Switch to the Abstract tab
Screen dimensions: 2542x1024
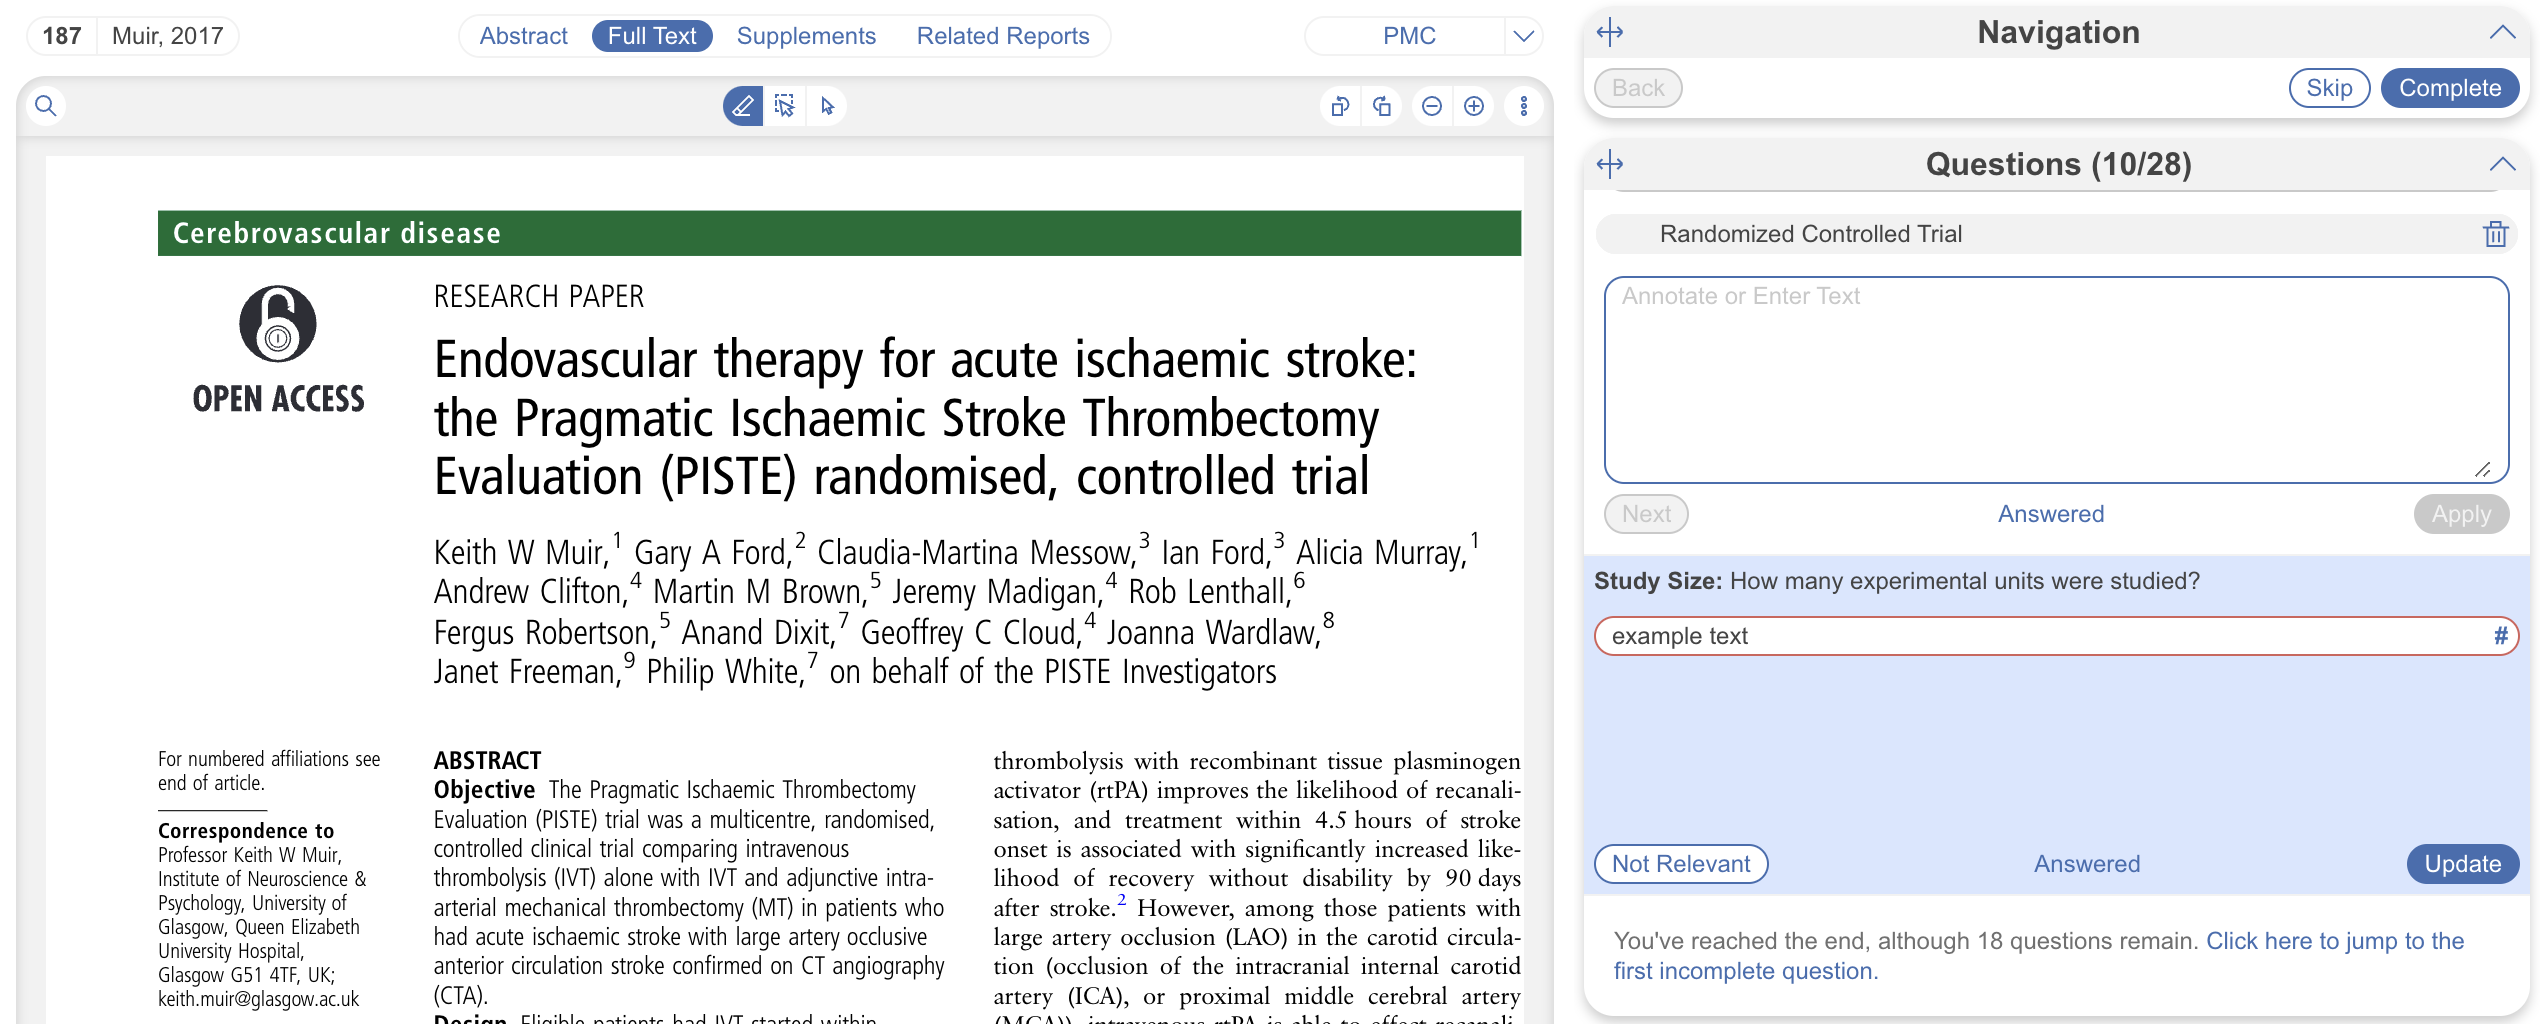pyautogui.click(x=523, y=36)
